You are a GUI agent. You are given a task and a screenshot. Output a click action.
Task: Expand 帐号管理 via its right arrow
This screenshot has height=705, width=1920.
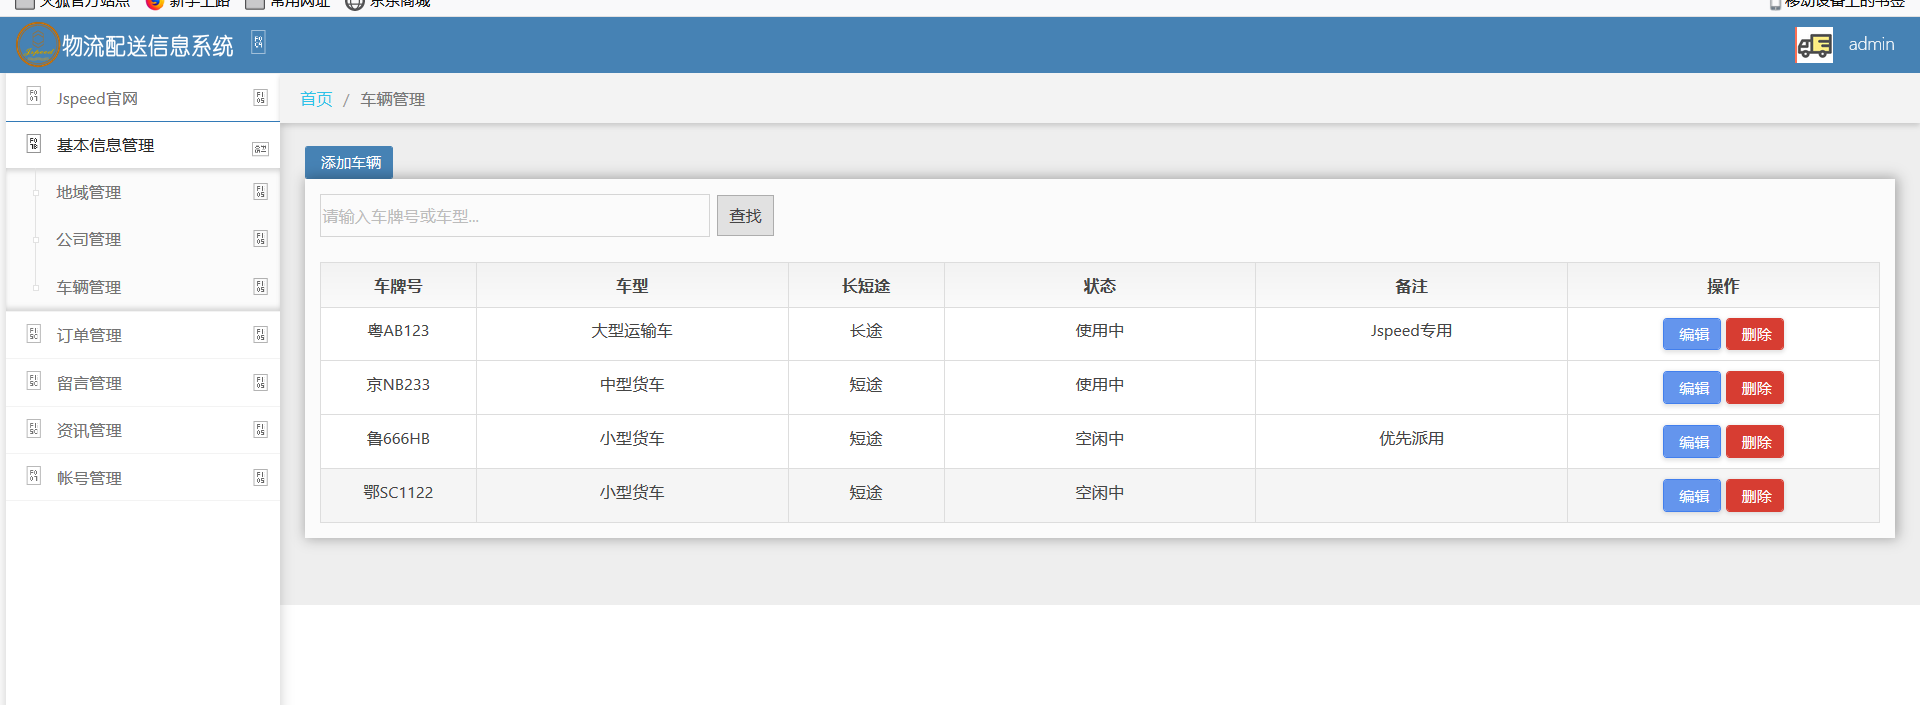[260, 478]
